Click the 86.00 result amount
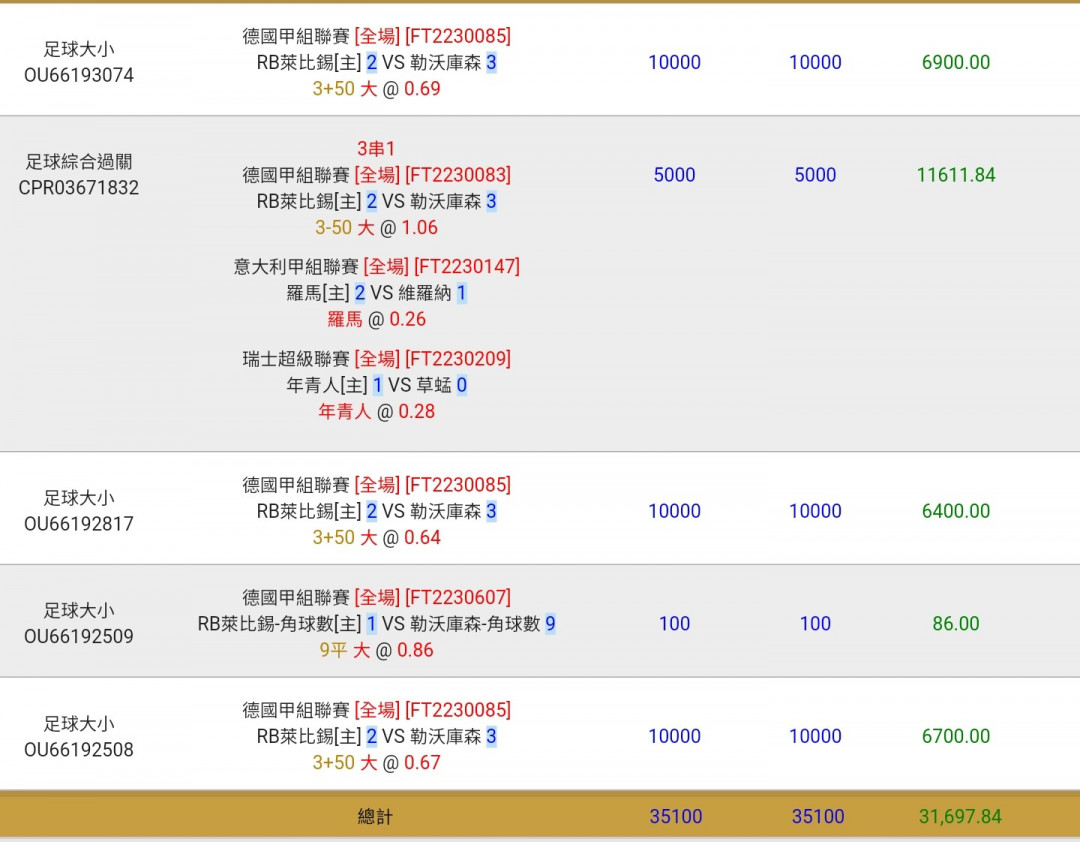Image resolution: width=1080 pixels, height=842 pixels. 955,624
